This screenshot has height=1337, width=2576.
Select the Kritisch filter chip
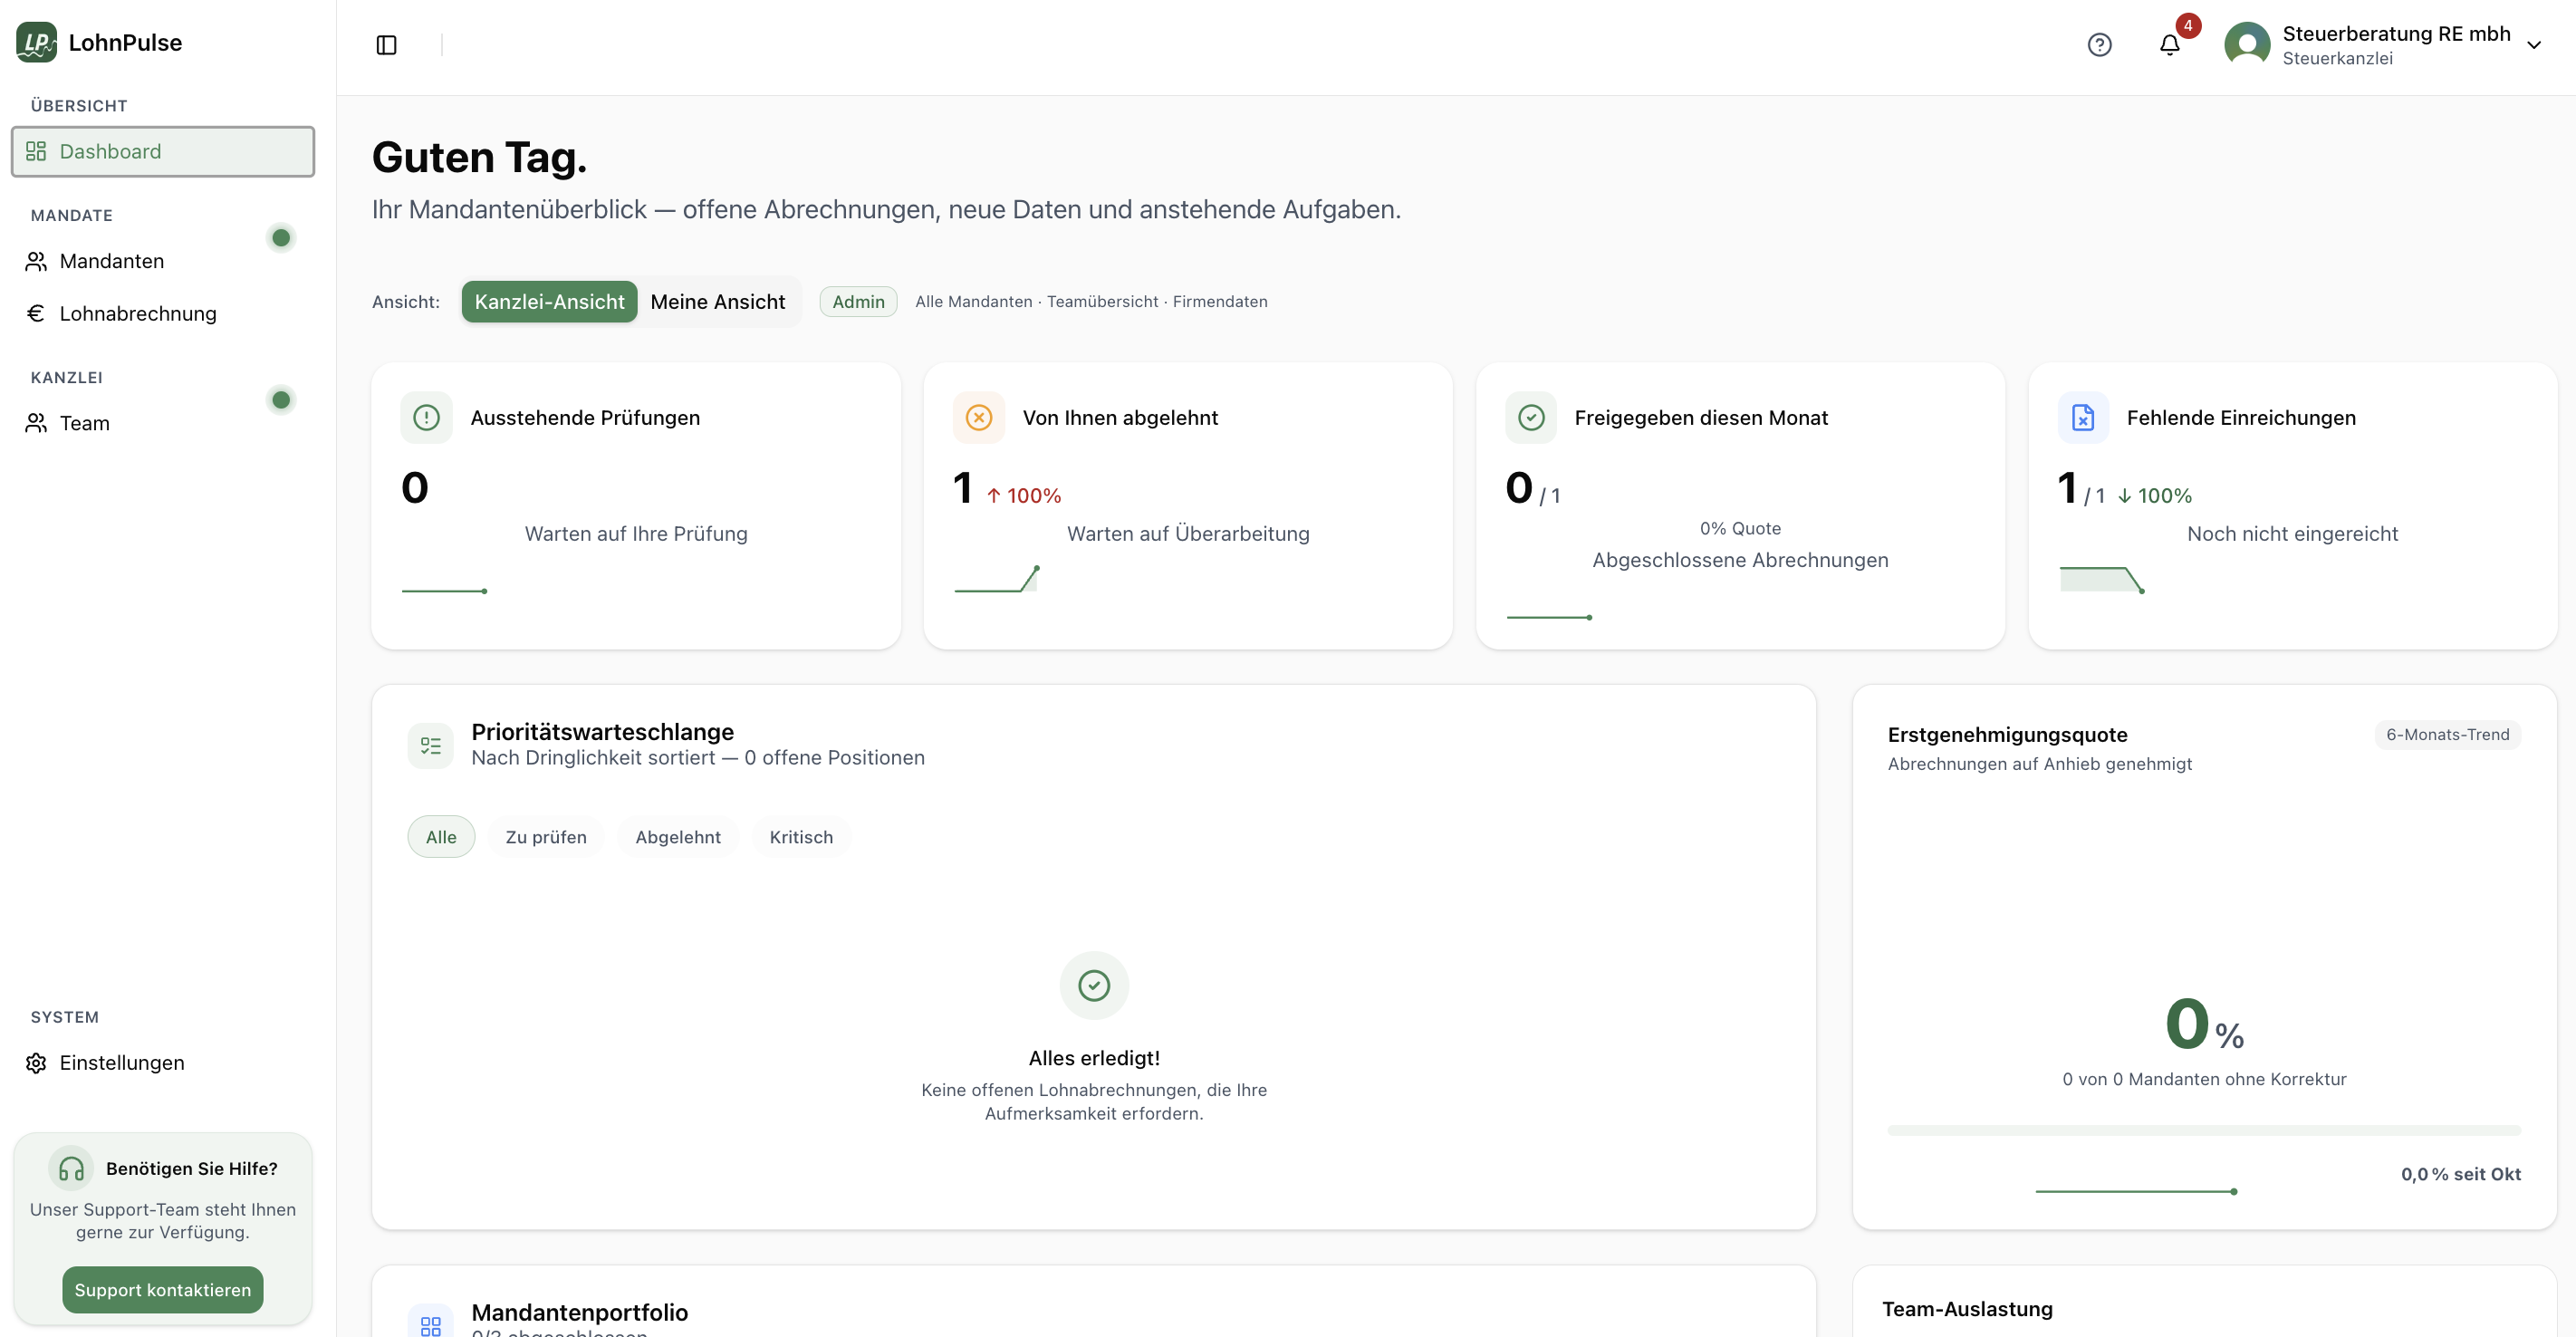(800, 837)
